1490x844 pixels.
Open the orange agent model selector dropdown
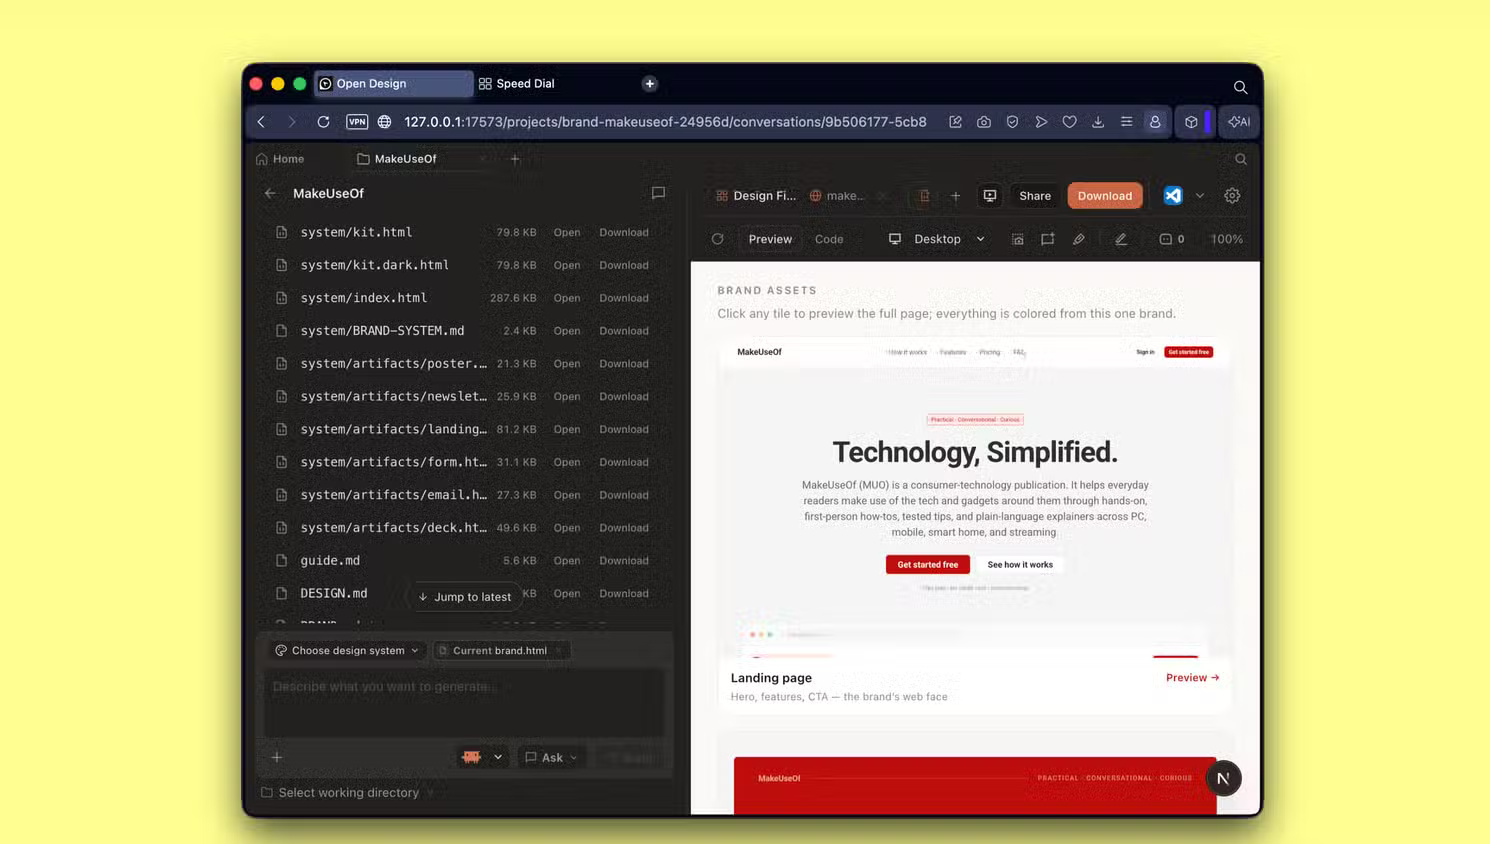[x=482, y=757]
